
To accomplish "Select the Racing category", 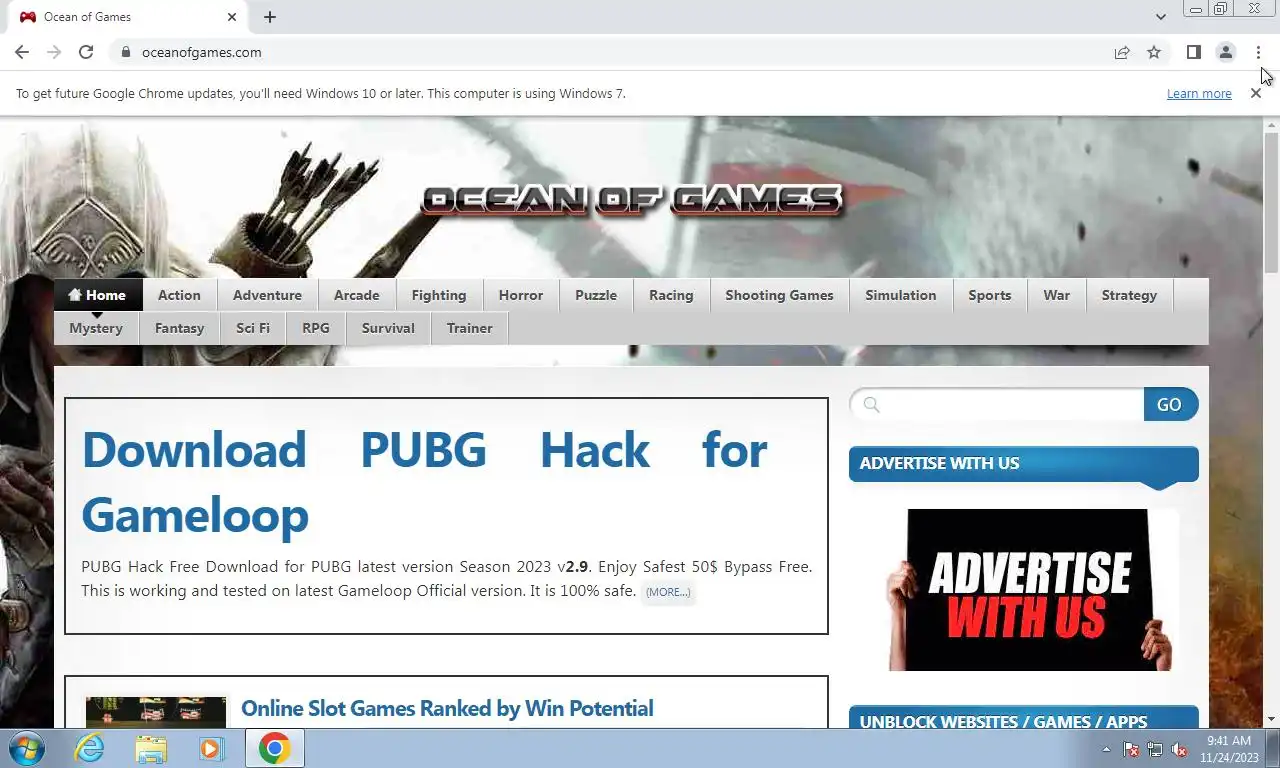I will pyautogui.click(x=671, y=295).
